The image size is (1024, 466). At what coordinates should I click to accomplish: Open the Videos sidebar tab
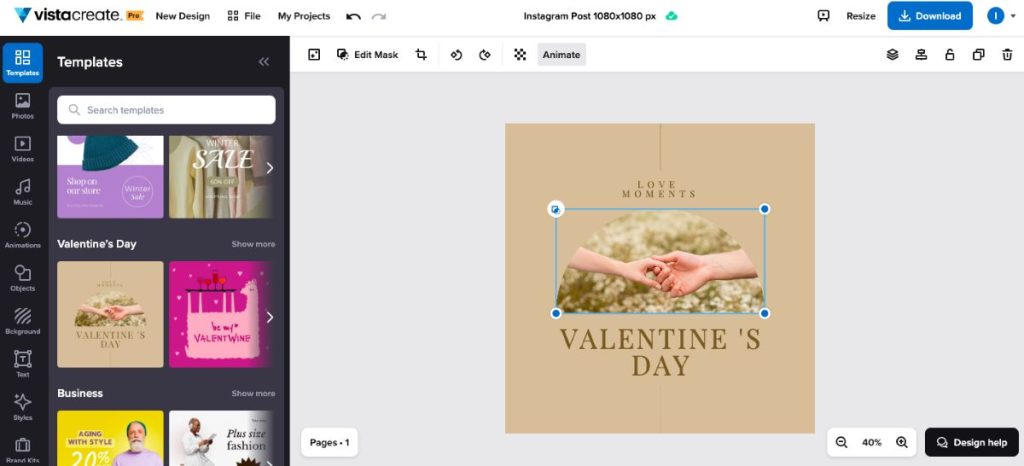point(23,149)
